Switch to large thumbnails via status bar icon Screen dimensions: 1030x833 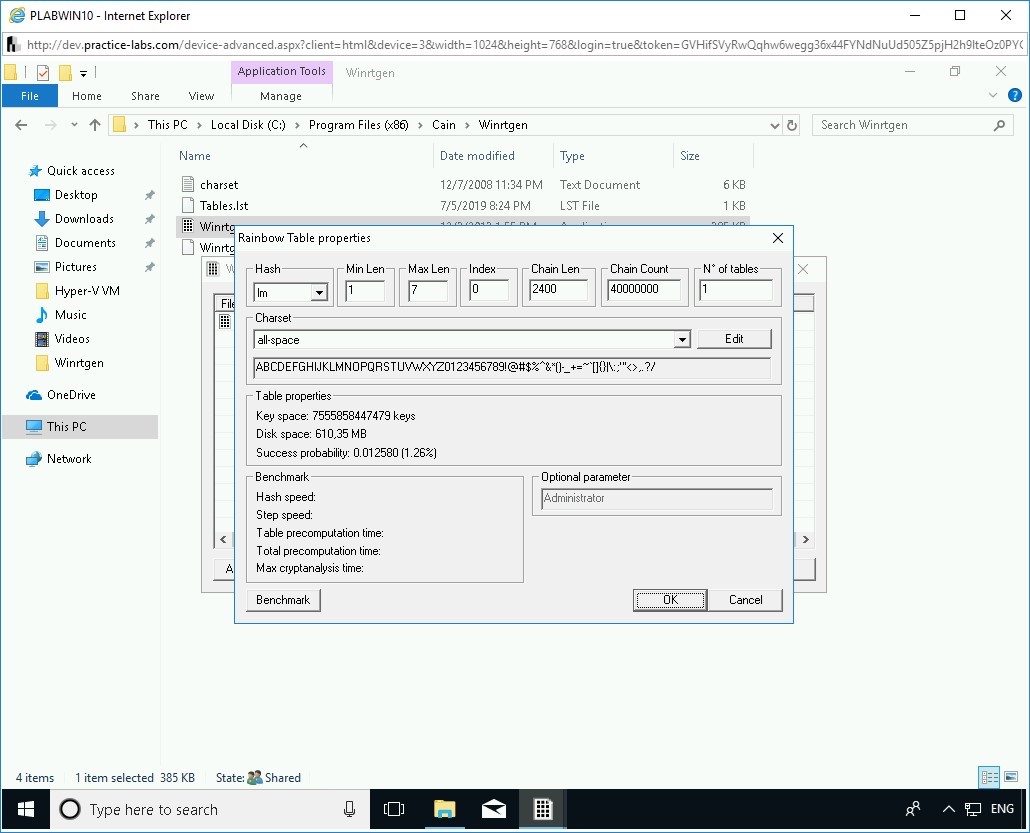point(1010,777)
